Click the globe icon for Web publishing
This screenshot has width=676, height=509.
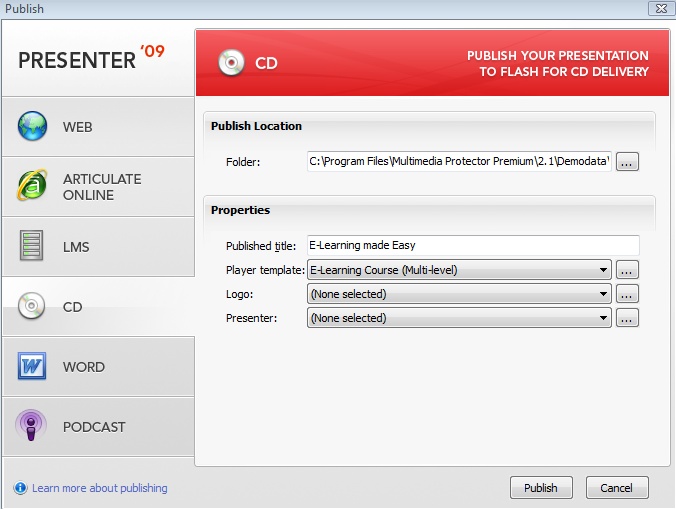(x=32, y=127)
